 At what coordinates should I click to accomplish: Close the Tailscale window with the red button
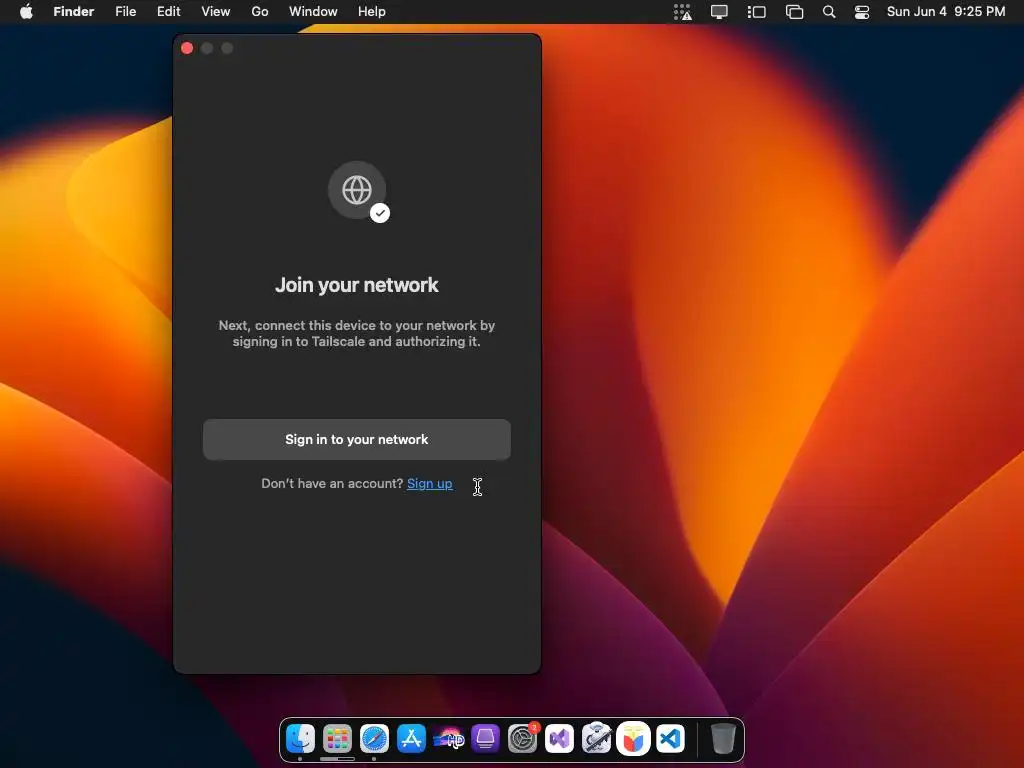(187, 48)
